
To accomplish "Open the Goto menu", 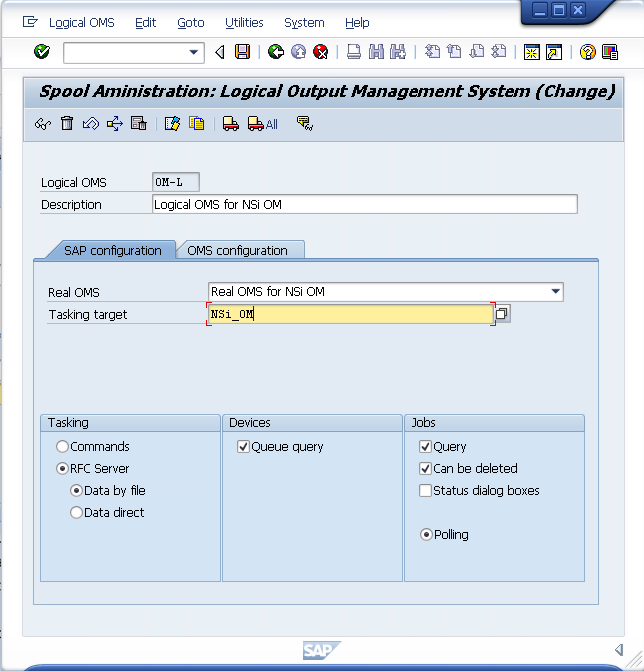I will (x=190, y=22).
